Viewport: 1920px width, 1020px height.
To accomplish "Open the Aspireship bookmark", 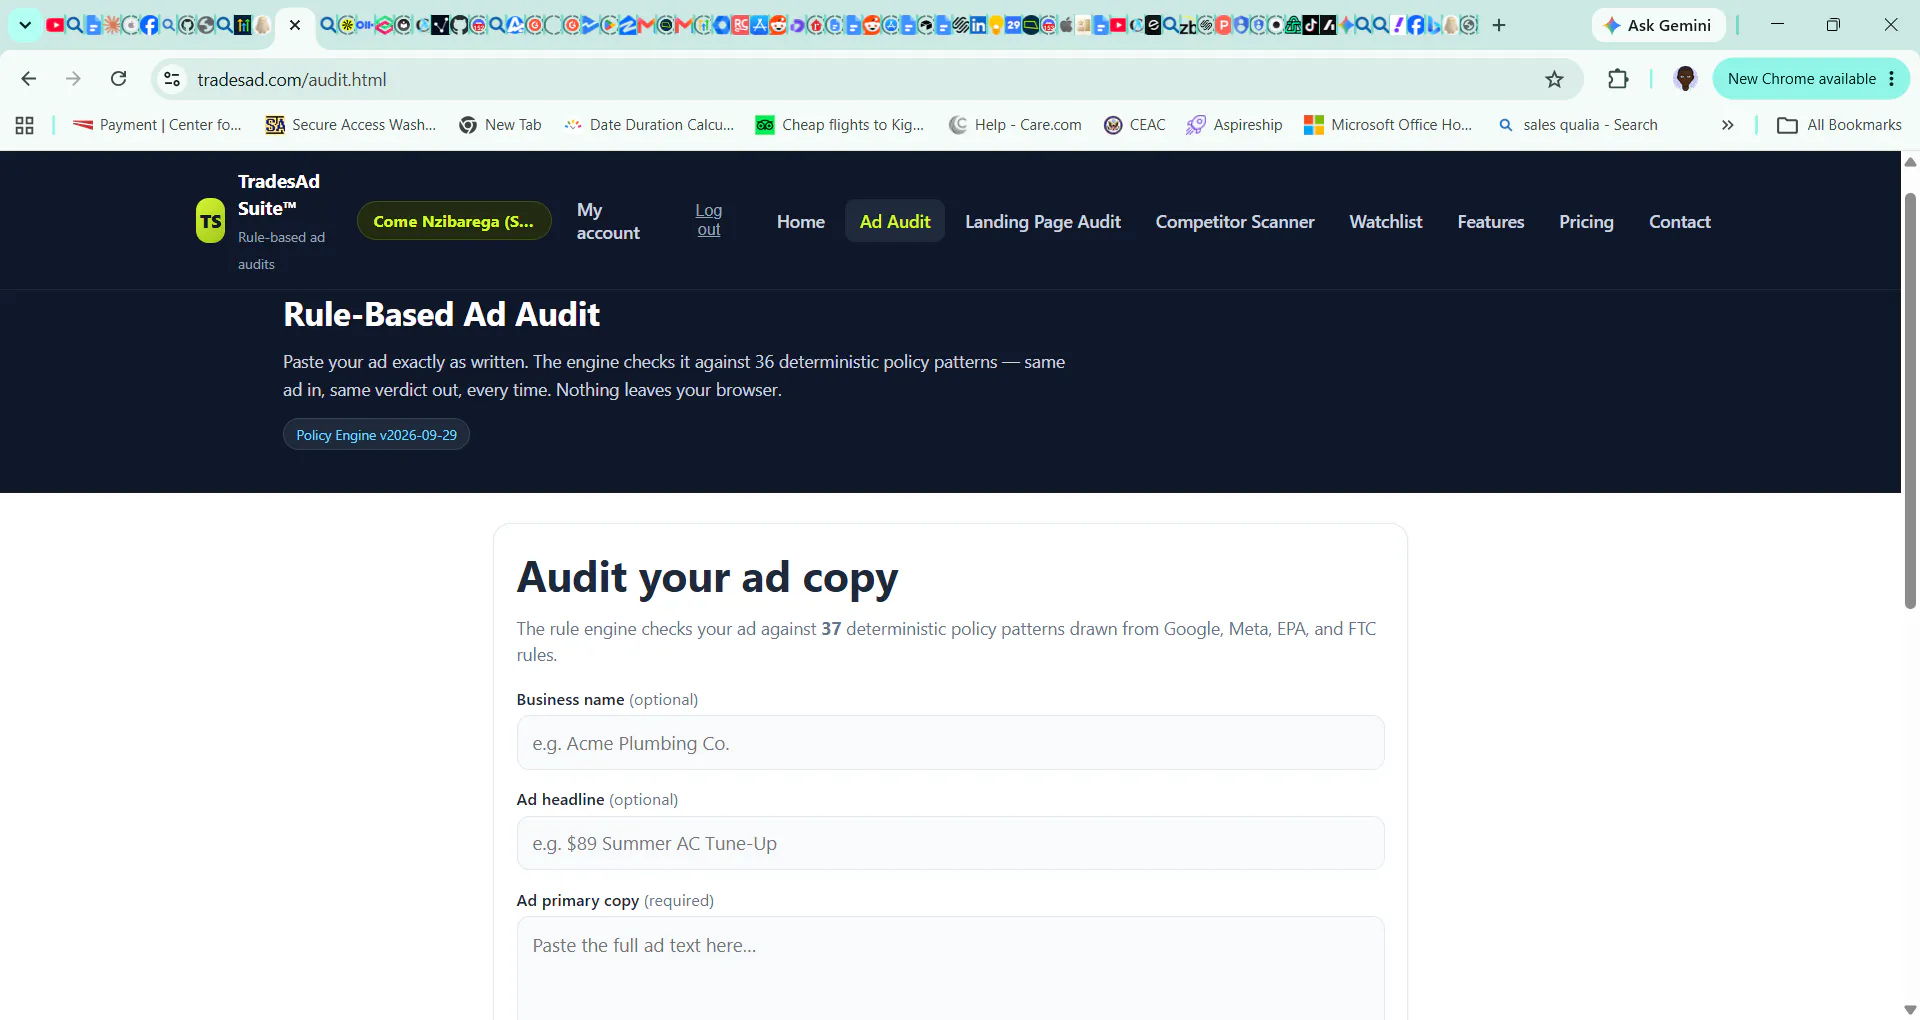I will pos(1234,125).
